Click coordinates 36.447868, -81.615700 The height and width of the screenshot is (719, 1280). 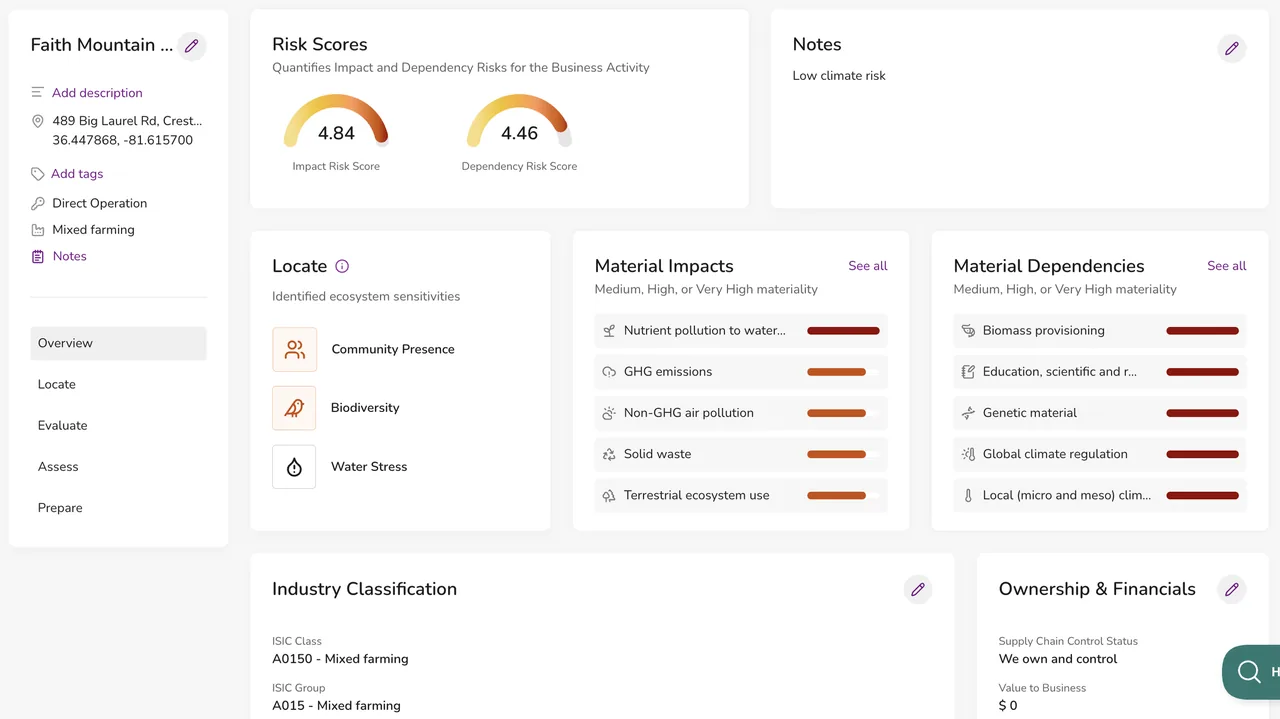tap(122, 140)
